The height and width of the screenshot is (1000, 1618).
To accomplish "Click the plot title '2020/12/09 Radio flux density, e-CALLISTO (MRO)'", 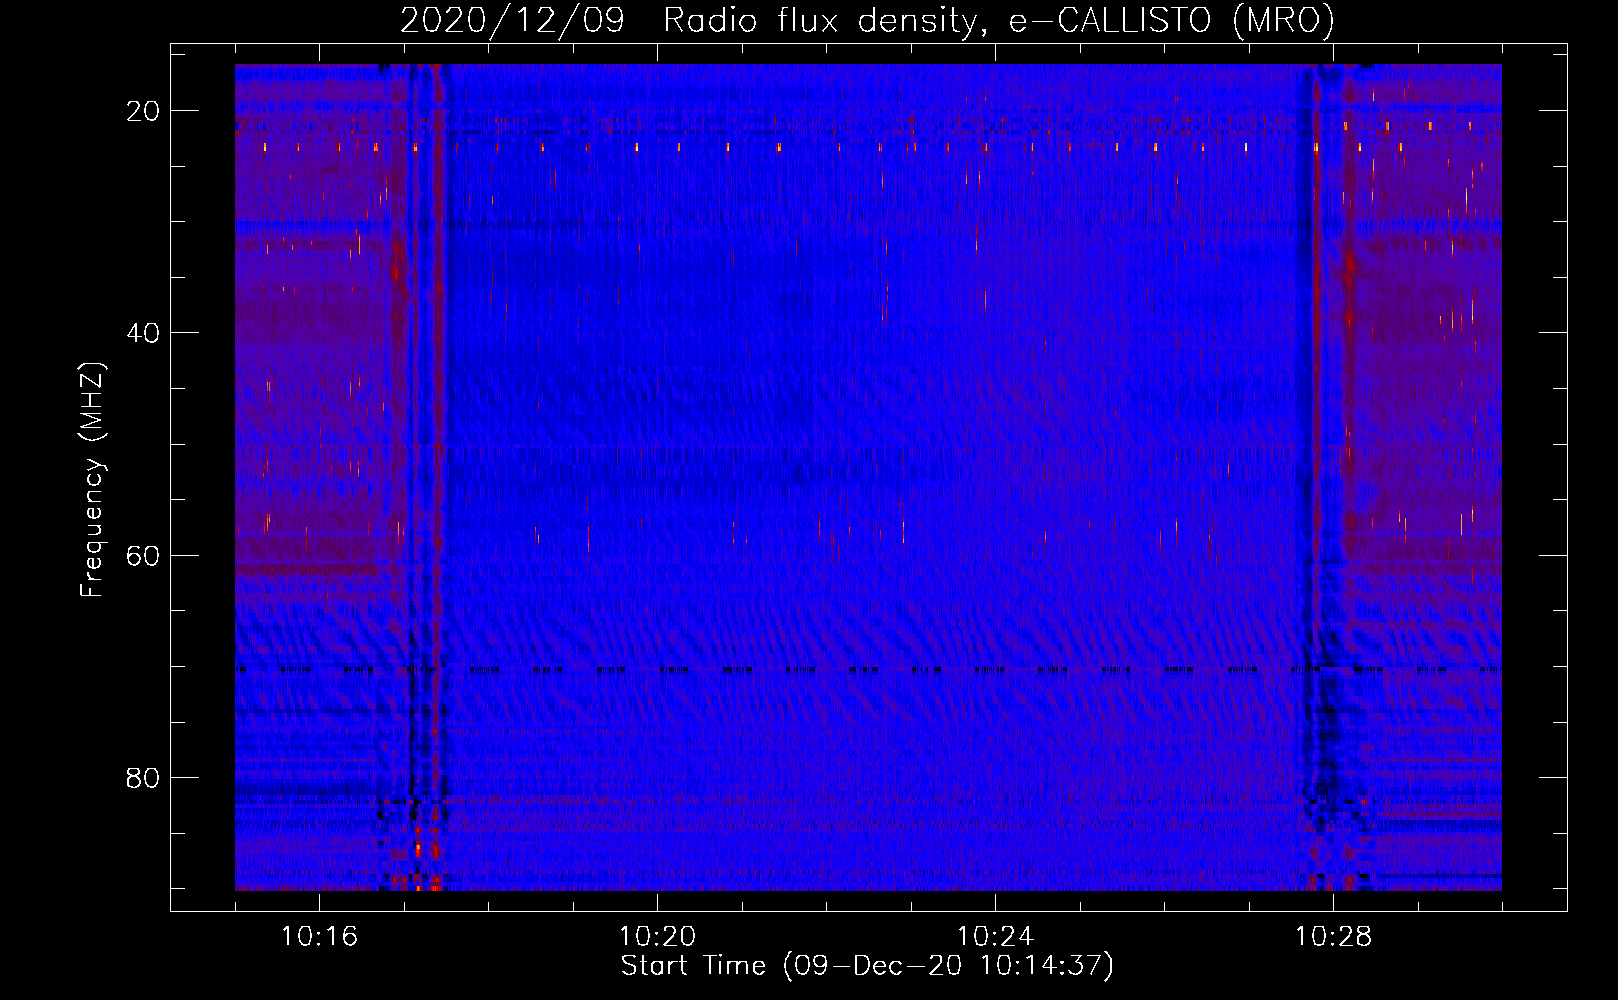I will click(x=867, y=21).
